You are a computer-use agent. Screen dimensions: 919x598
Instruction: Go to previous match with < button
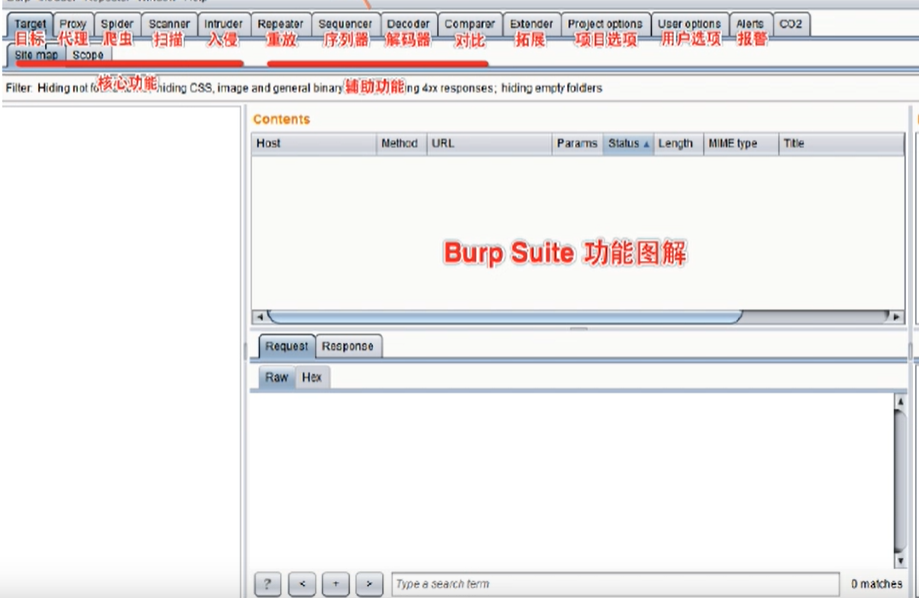point(302,584)
